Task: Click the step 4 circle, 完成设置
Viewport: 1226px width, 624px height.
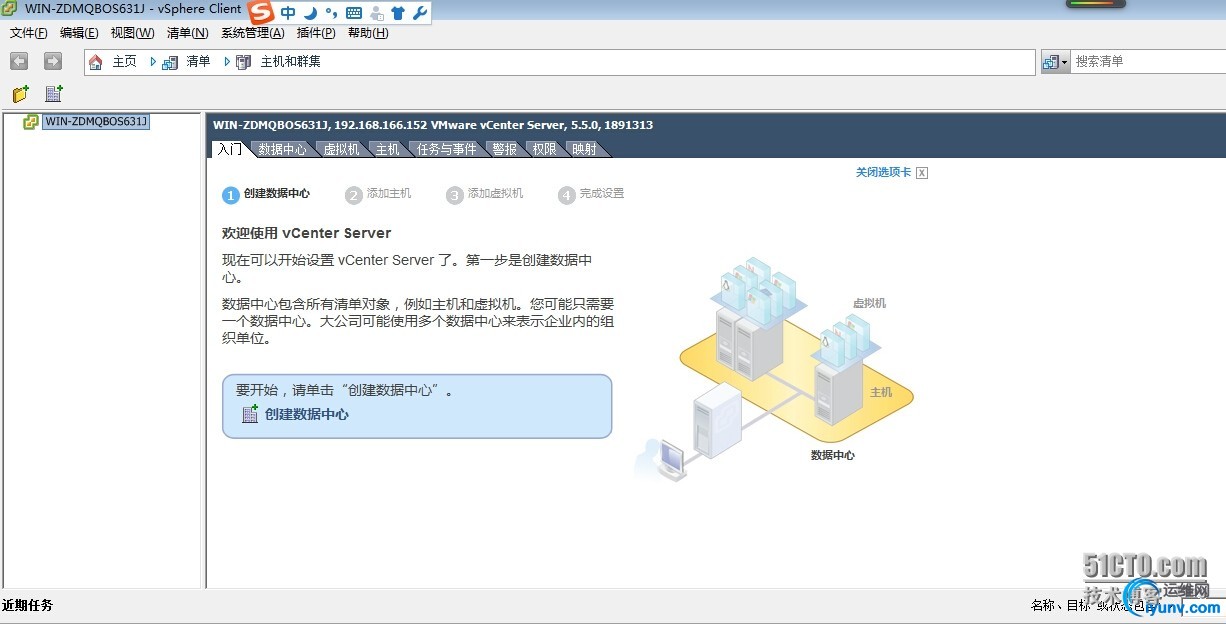Action: click(567, 195)
